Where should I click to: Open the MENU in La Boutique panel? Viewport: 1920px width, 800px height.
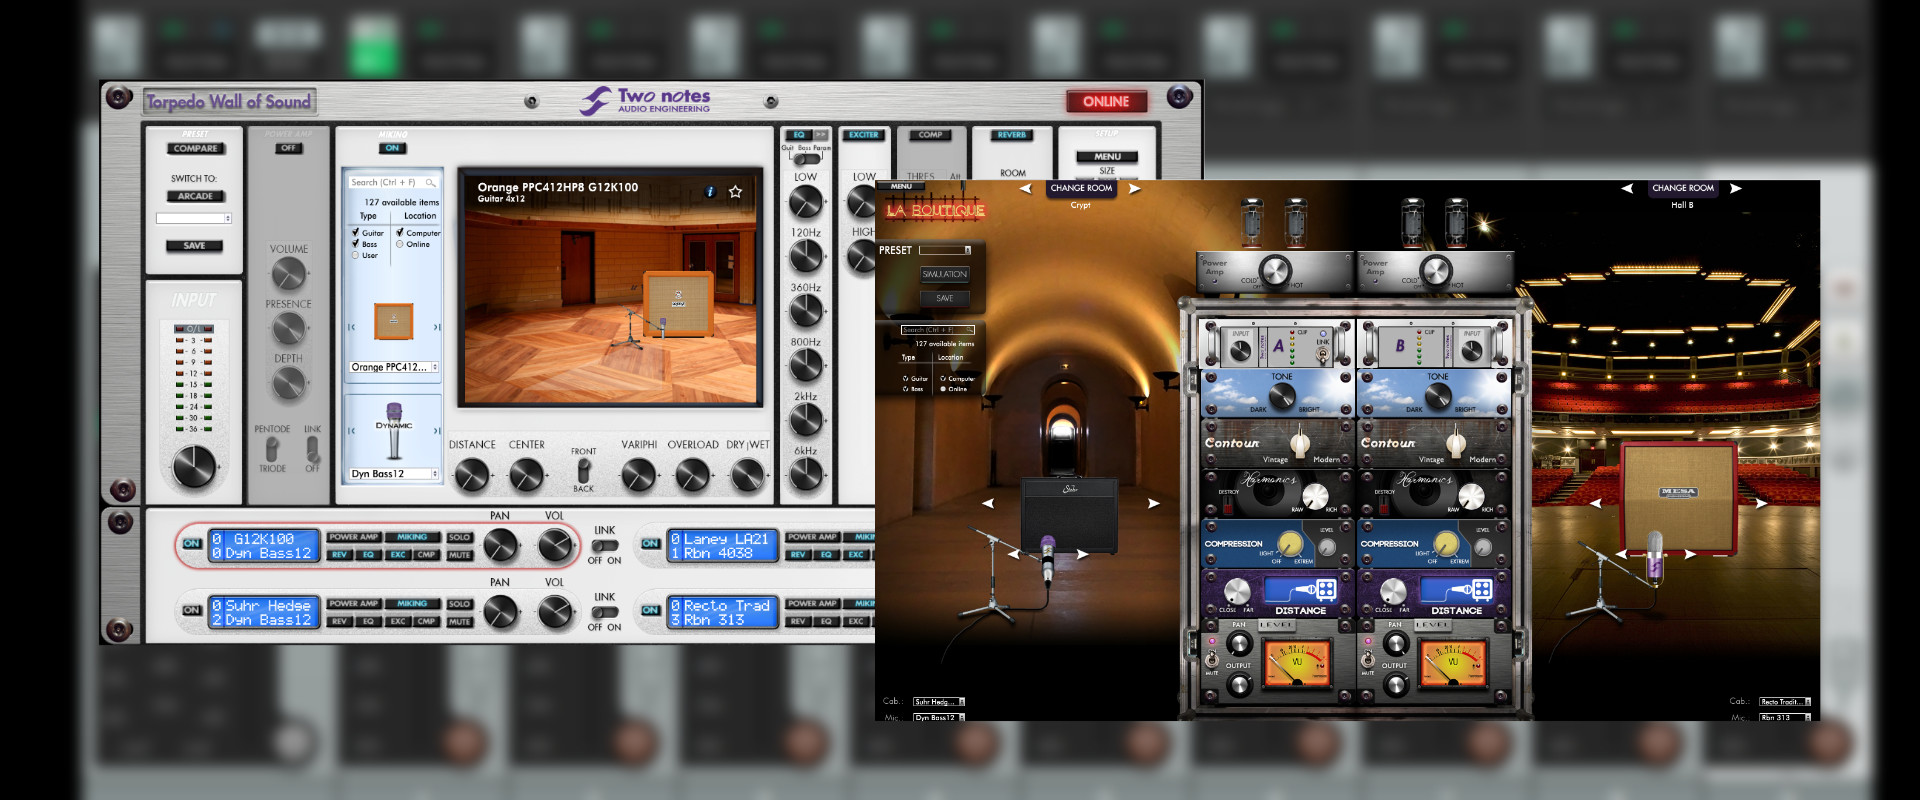tap(901, 187)
